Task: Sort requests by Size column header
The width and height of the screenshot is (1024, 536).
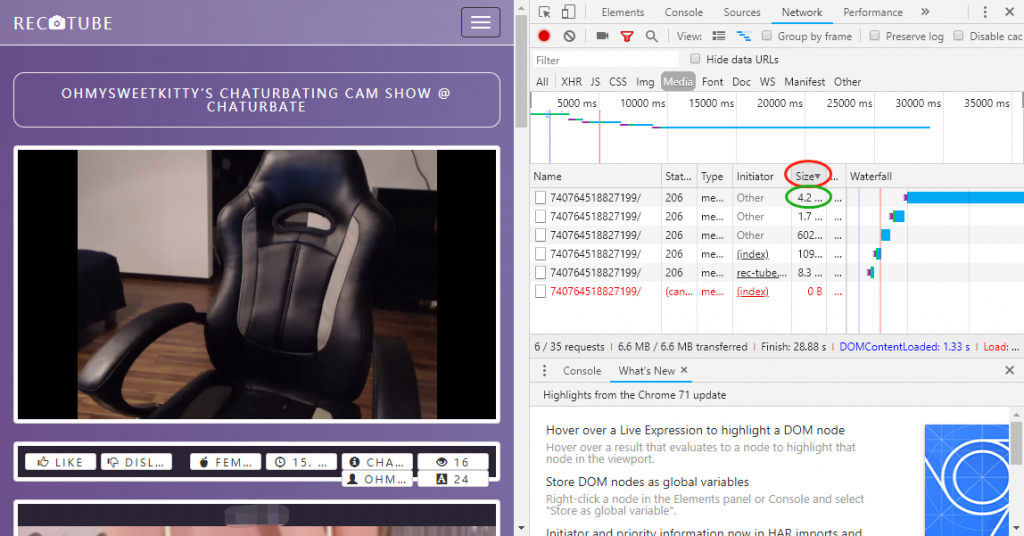Action: click(x=808, y=176)
